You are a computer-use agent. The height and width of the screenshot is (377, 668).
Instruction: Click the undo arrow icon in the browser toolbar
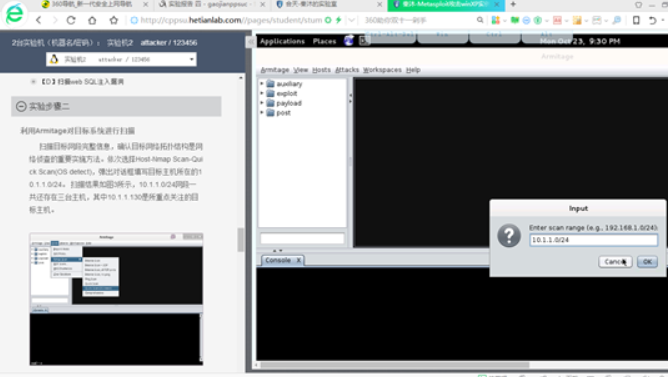tap(652, 20)
